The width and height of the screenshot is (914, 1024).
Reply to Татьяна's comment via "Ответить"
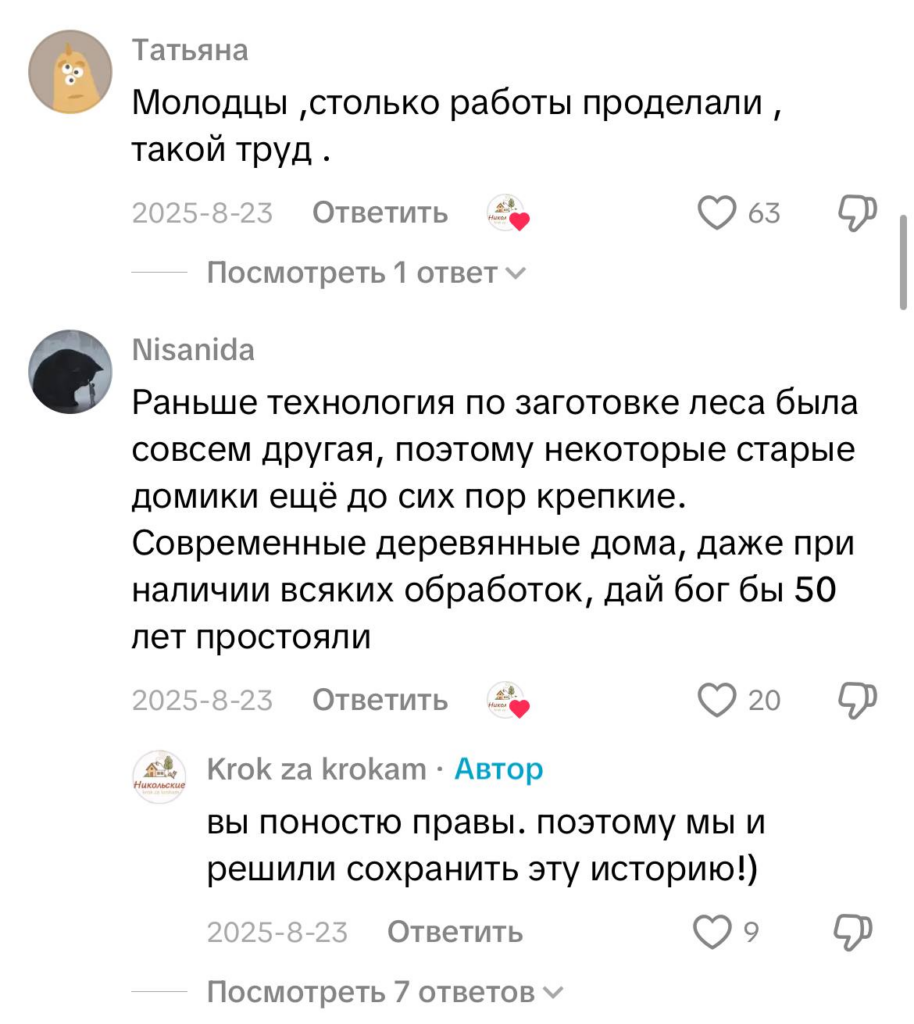pos(380,213)
